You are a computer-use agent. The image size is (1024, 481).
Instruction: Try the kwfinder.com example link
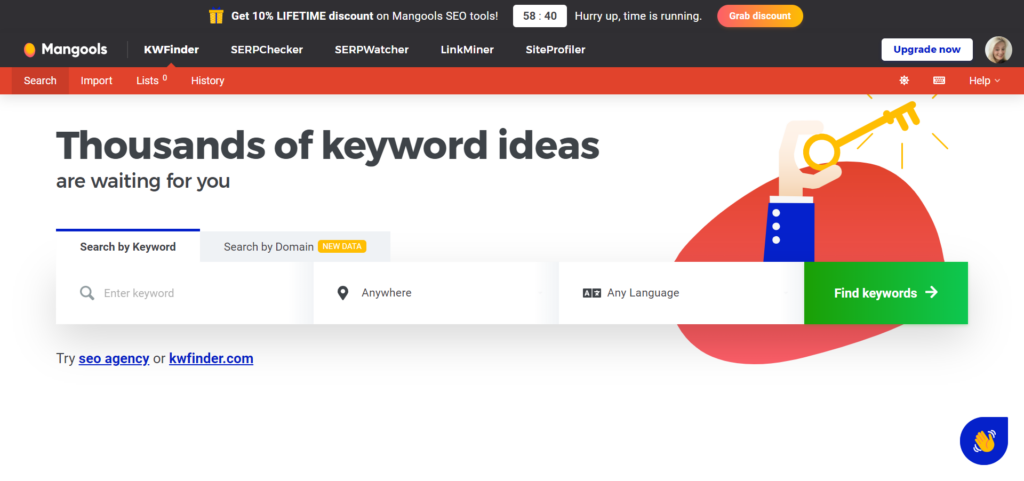tap(211, 358)
